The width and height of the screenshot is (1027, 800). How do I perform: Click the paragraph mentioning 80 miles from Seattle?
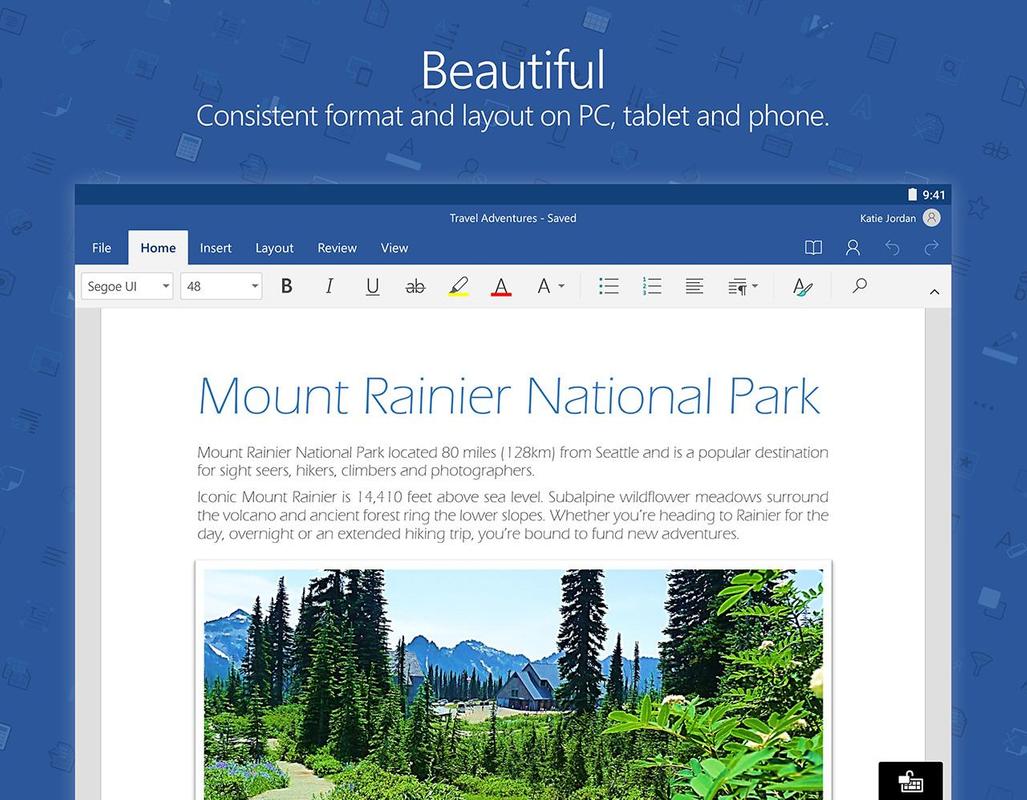(x=513, y=461)
